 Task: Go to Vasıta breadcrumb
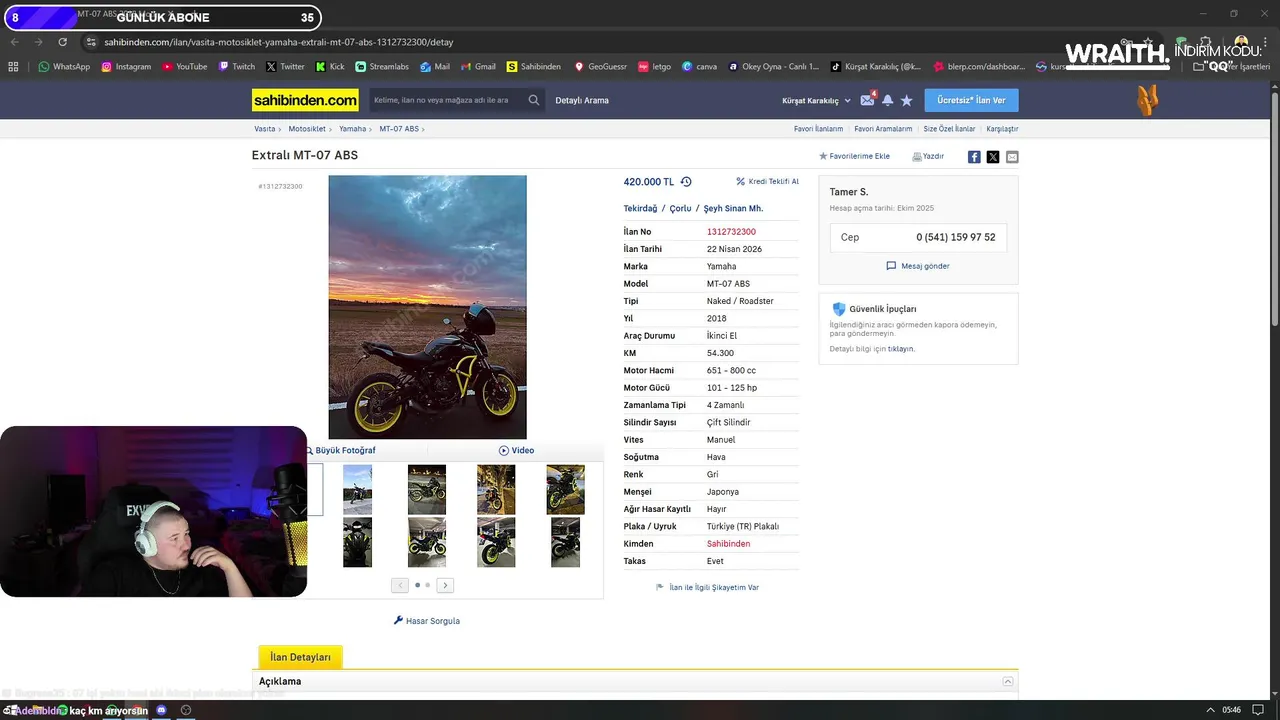[264, 129]
